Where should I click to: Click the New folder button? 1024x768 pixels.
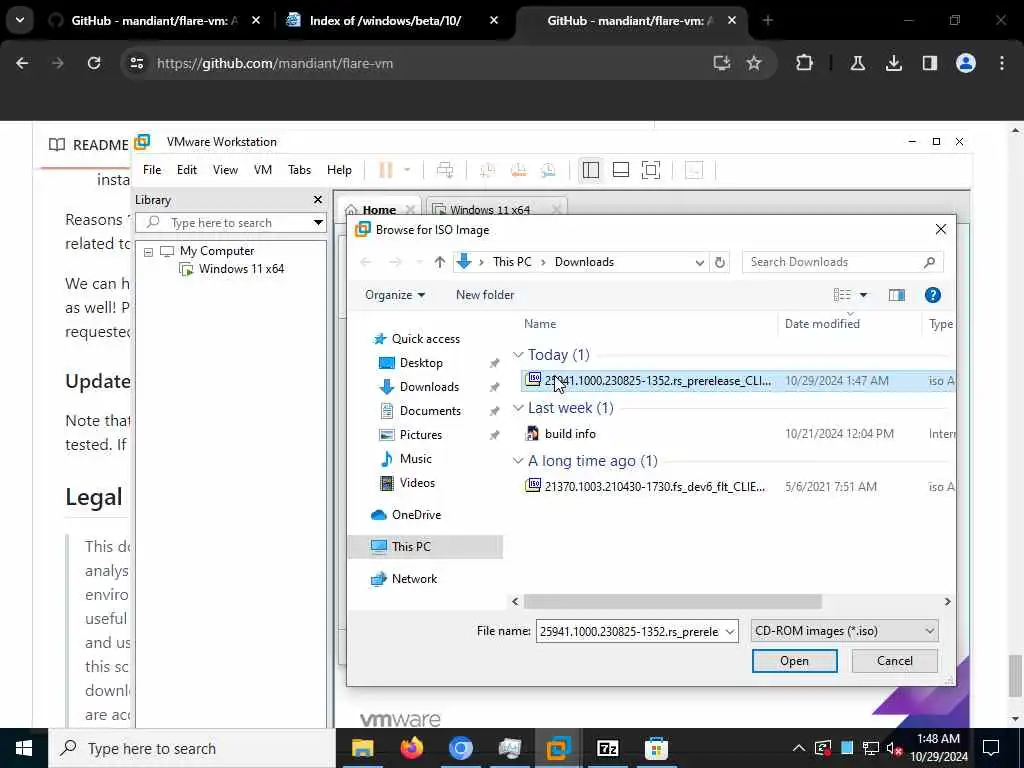coord(485,295)
